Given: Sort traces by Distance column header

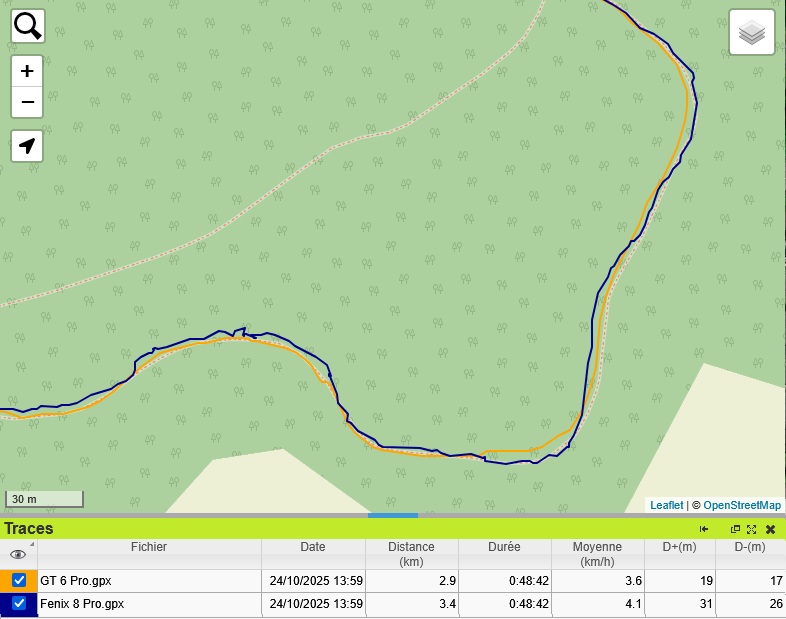Looking at the screenshot, I should pyautogui.click(x=411, y=554).
